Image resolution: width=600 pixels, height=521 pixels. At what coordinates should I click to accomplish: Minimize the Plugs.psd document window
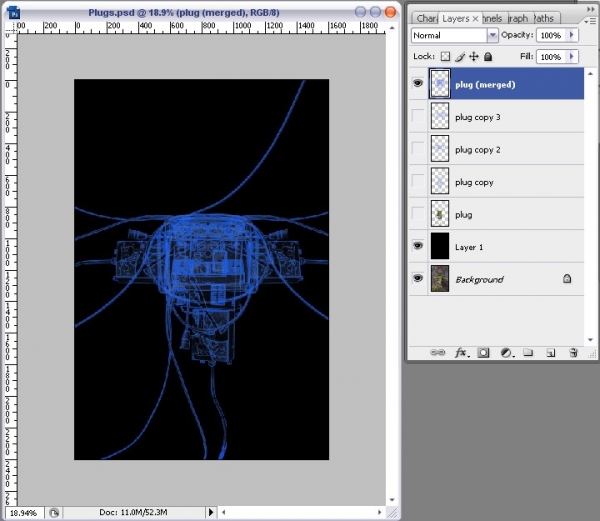(360, 12)
